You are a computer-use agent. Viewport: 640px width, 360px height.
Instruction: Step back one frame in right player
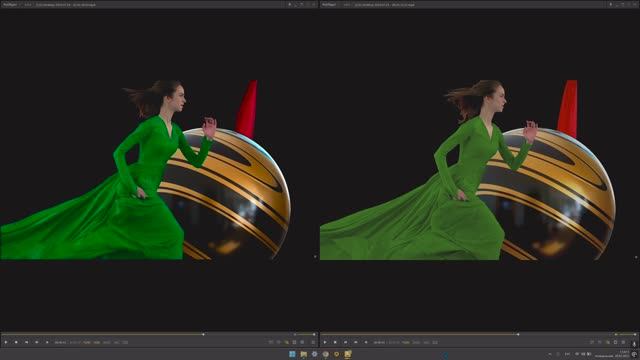pos(345,342)
